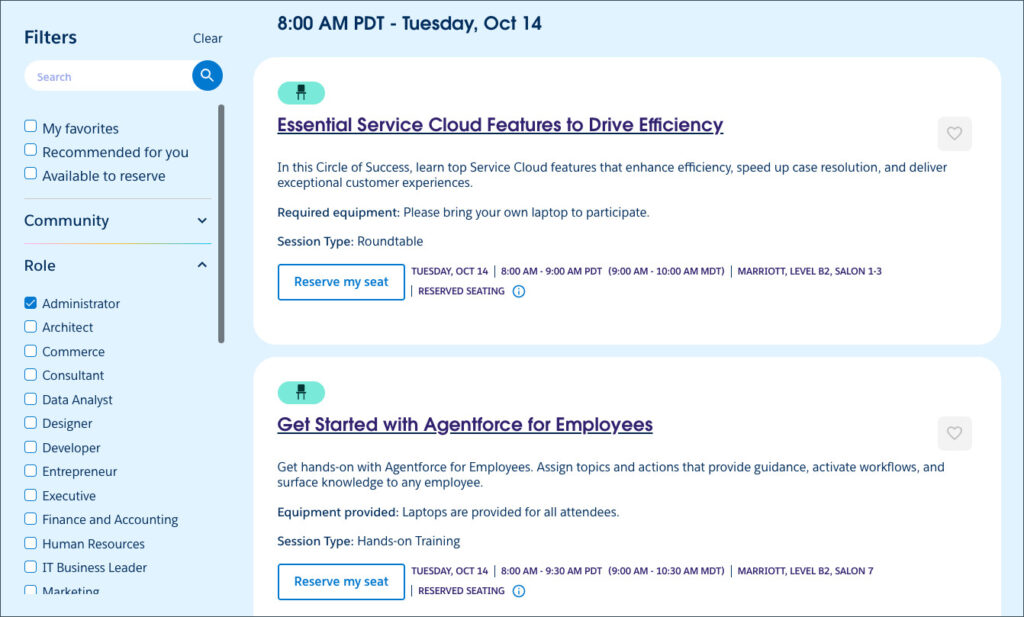Click the blue search magnifier button
This screenshot has height=617, width=1024.
[207, 76]
